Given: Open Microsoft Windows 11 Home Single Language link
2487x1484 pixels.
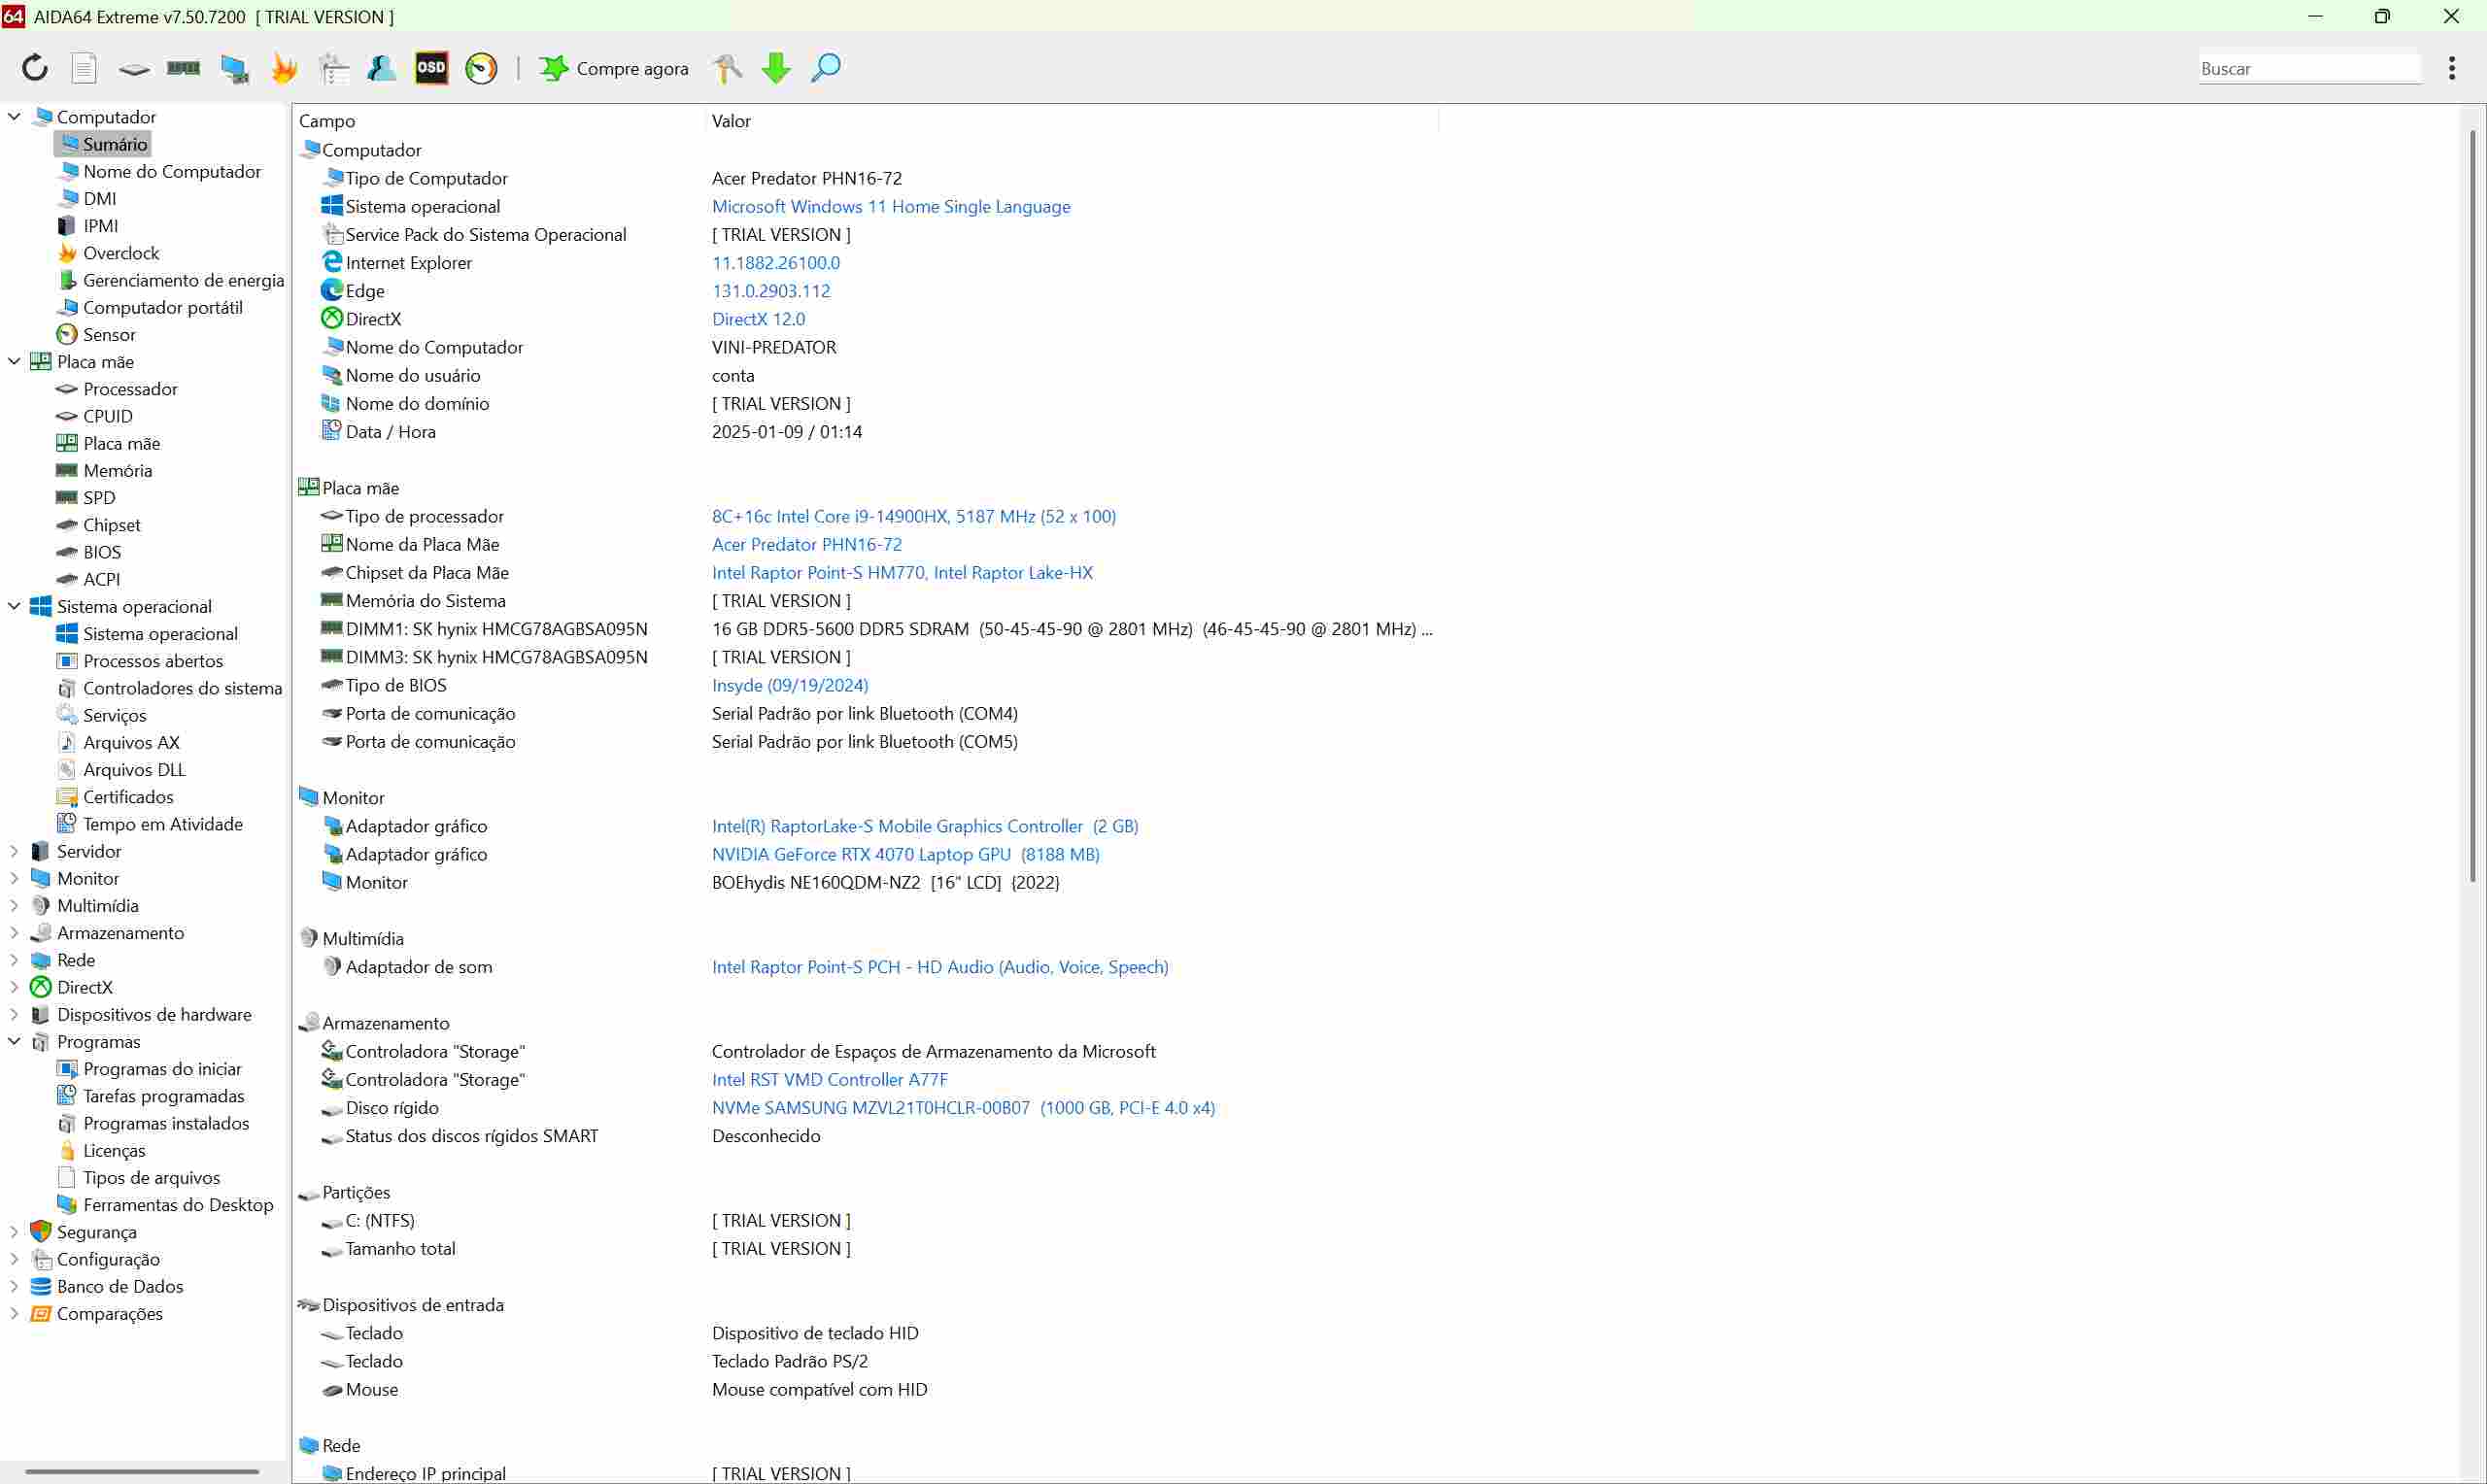Looking at the screenshot, I should click(x=891, y=206).
